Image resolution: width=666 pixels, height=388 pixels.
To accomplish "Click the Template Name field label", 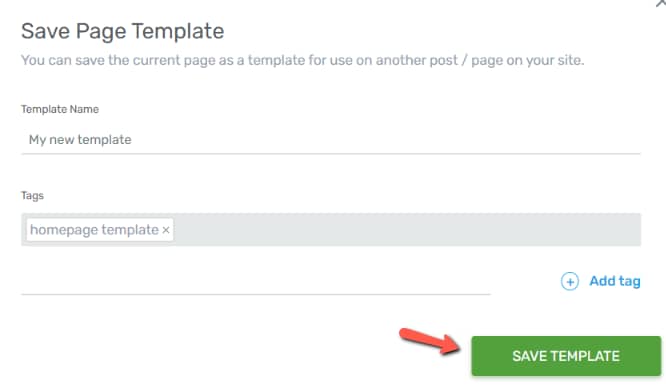I will 60,109.
